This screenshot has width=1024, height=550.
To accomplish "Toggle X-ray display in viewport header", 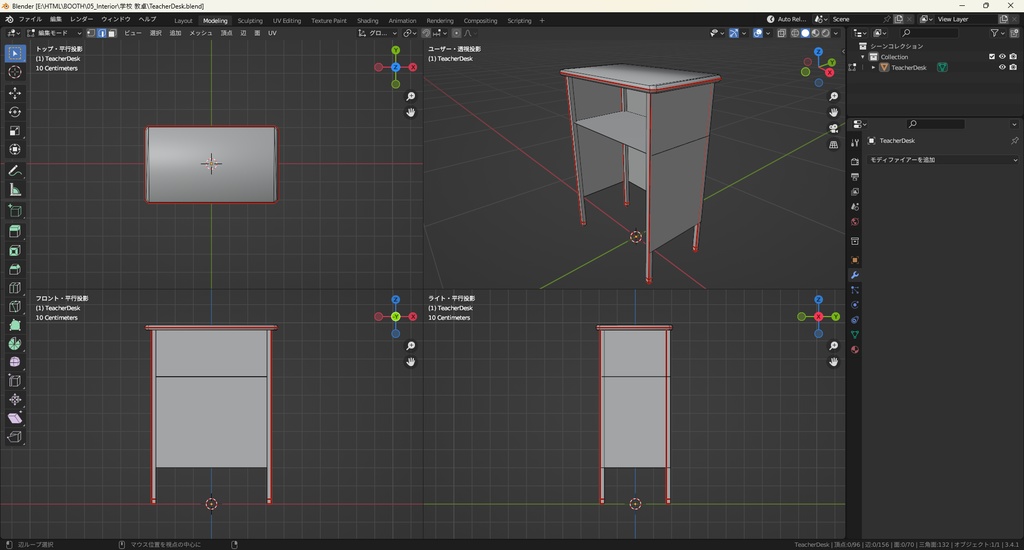I will (781, 33).
